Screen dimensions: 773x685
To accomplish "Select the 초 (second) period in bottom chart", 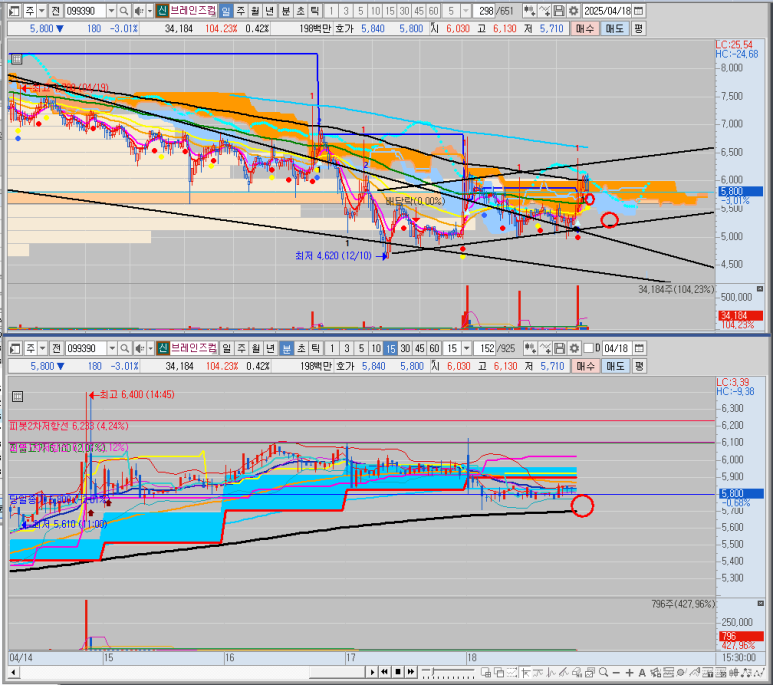I will click(301, 348).
